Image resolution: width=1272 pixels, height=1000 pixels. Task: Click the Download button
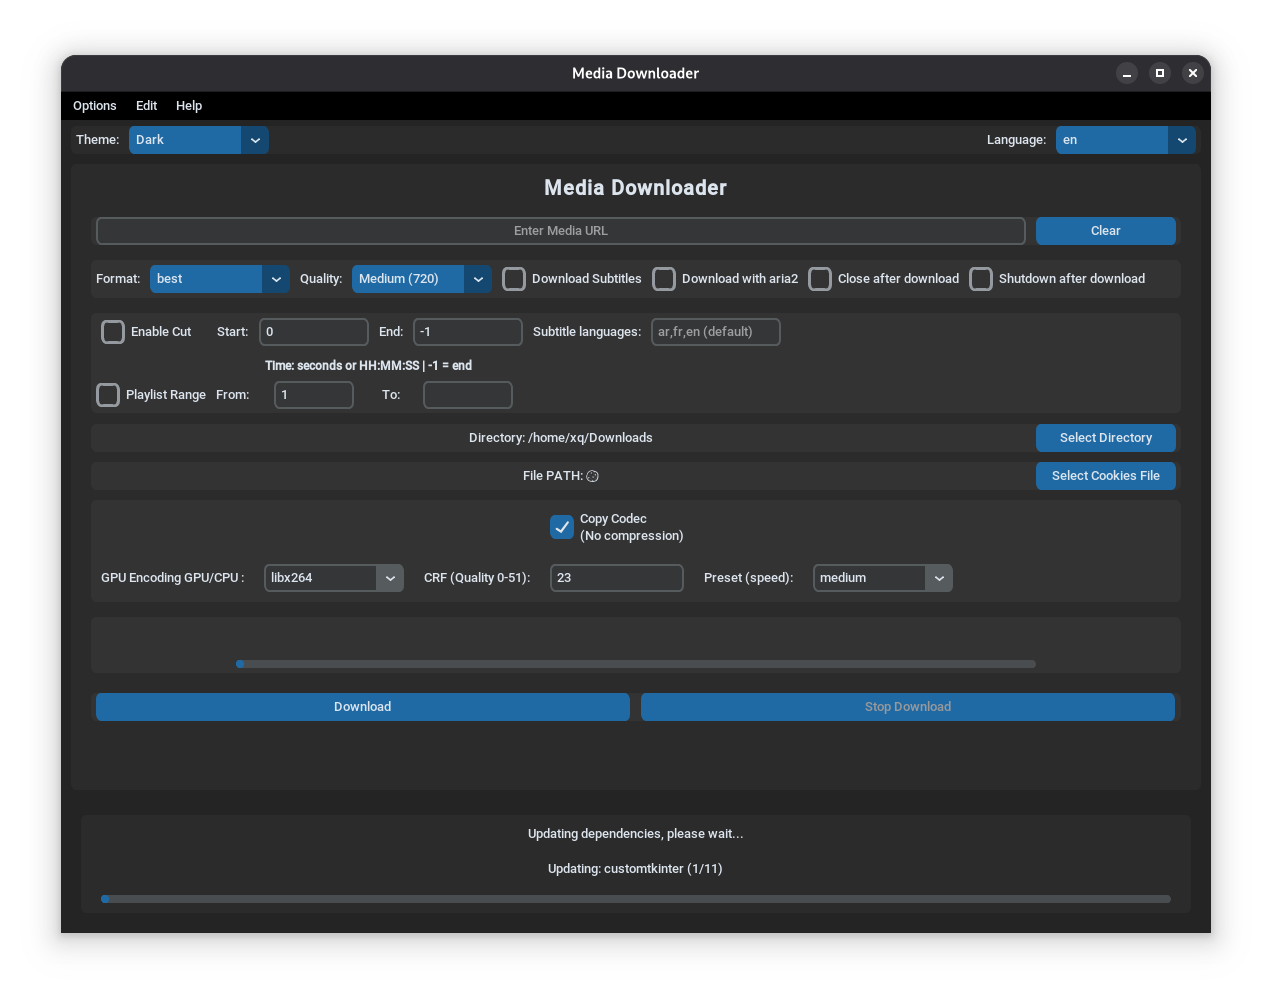[363, 707]
